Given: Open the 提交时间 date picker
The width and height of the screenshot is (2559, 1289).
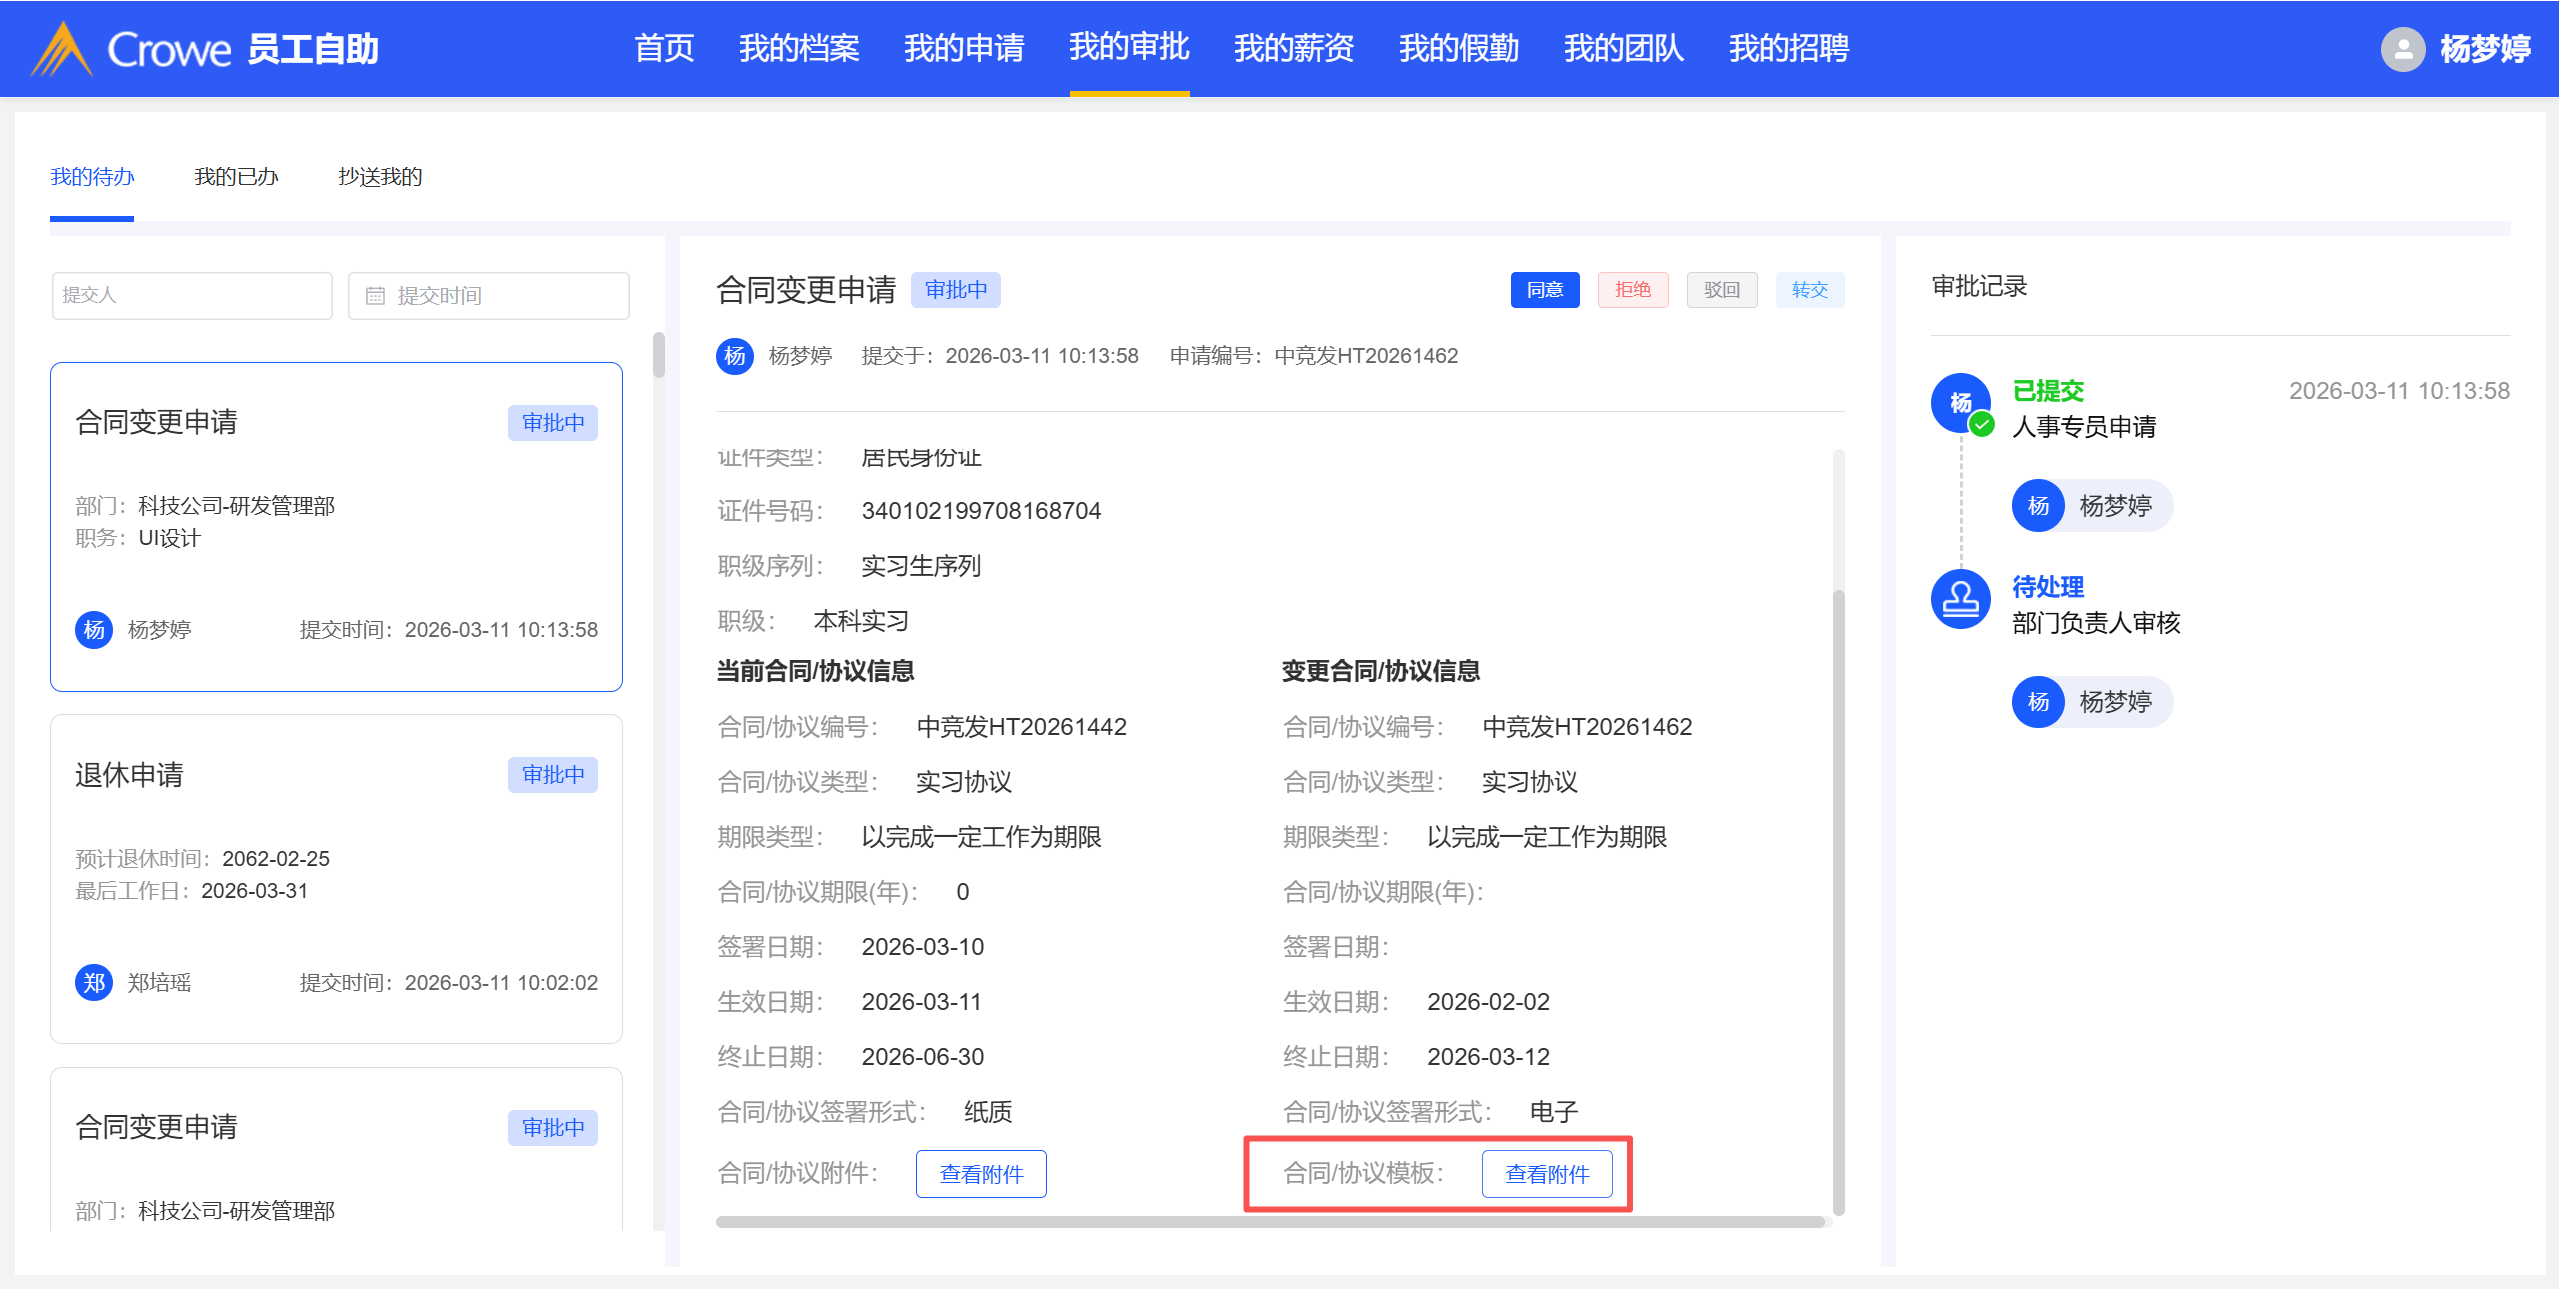Looking at the screenshot, I should [489, 296].
